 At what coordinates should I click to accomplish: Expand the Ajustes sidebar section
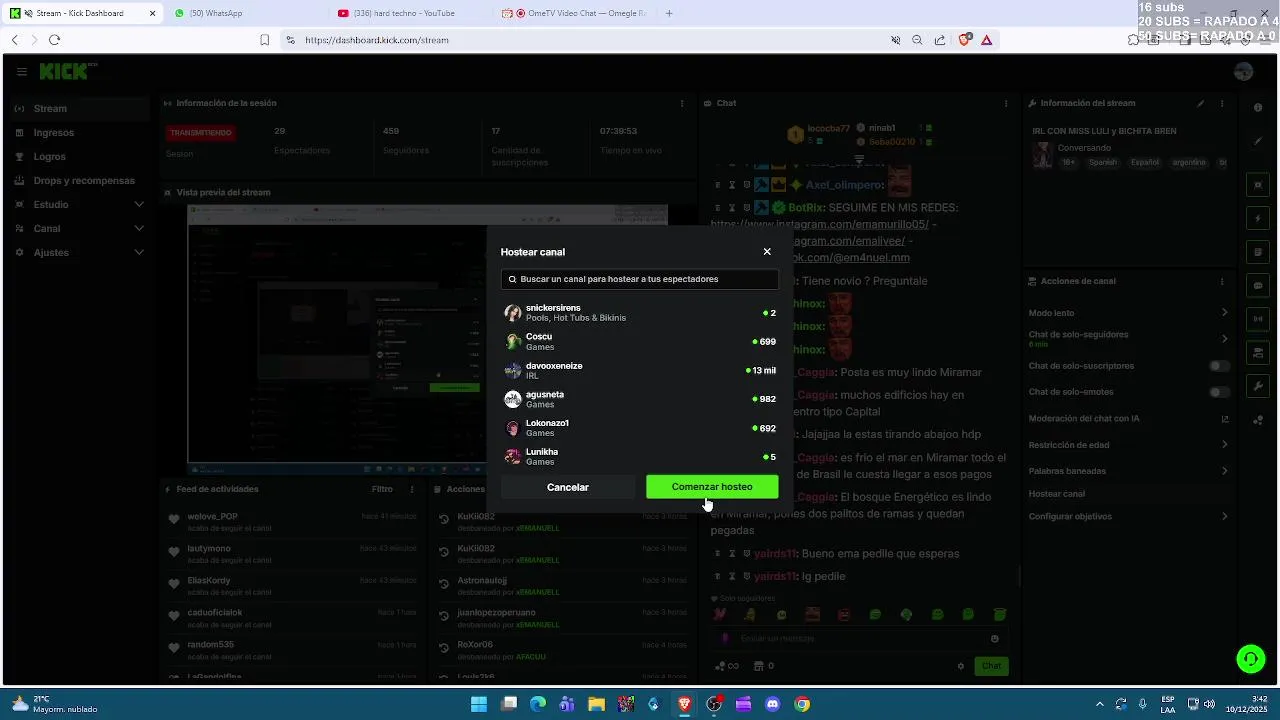point(80,252)
